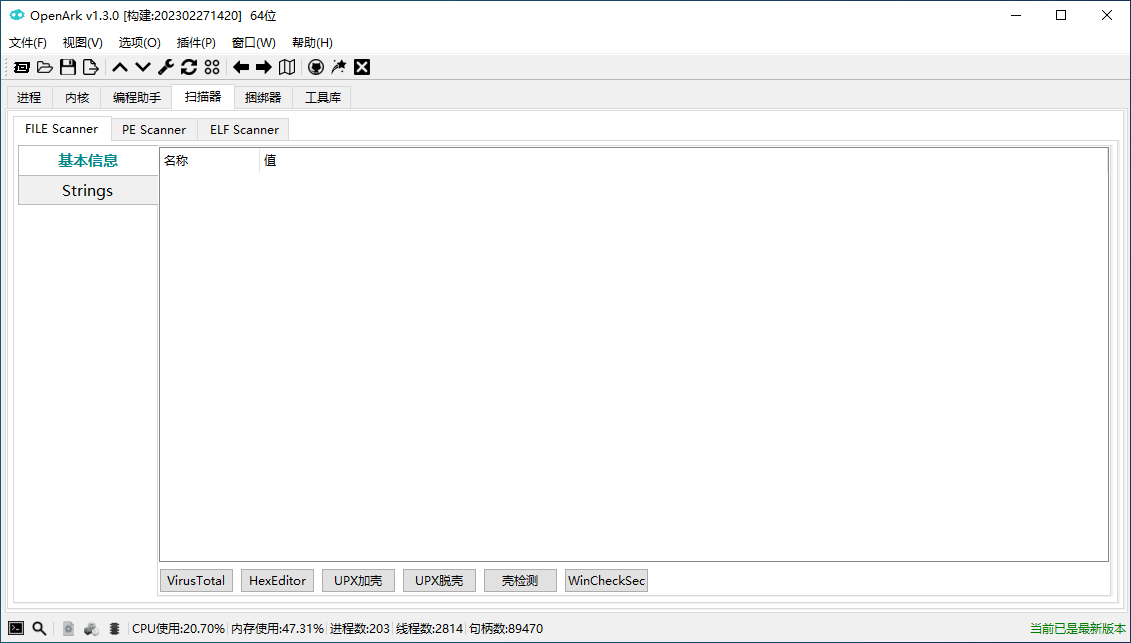Click the black X box toolbar icon

362,67
